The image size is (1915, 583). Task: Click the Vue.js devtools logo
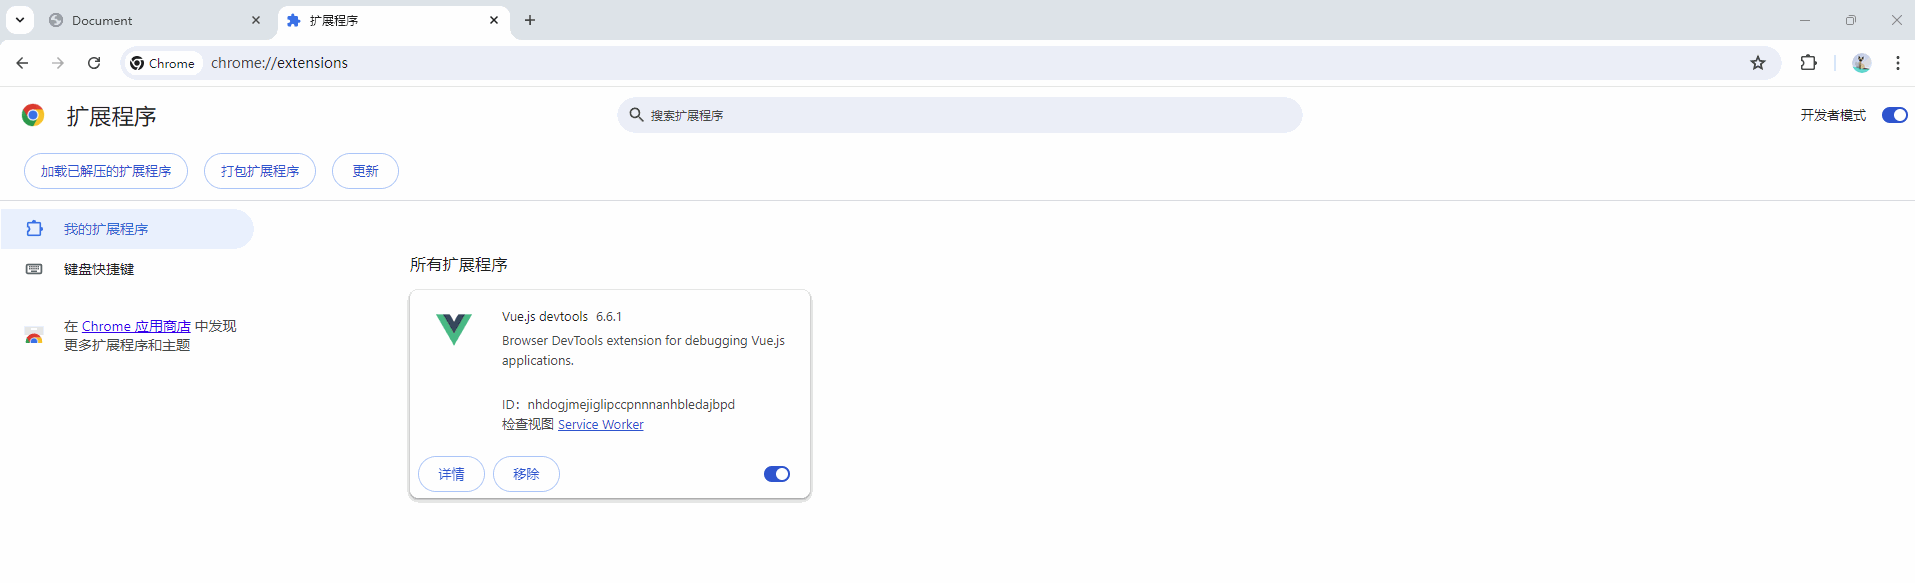coord(454,328)
